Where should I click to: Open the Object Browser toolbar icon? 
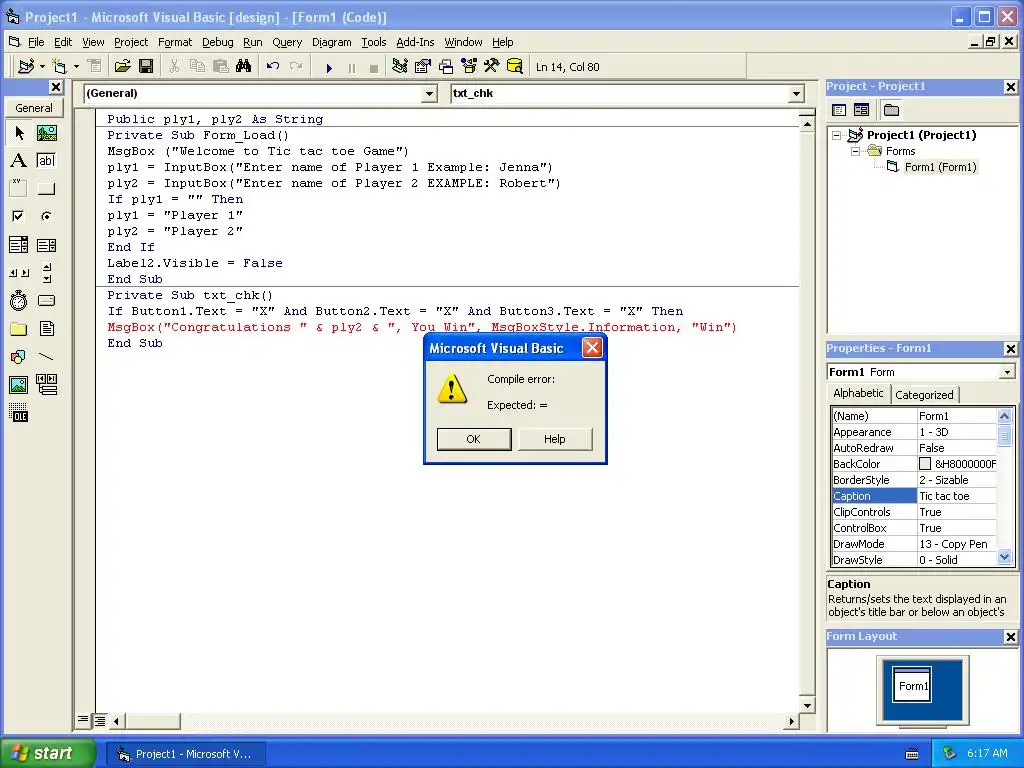469,67
